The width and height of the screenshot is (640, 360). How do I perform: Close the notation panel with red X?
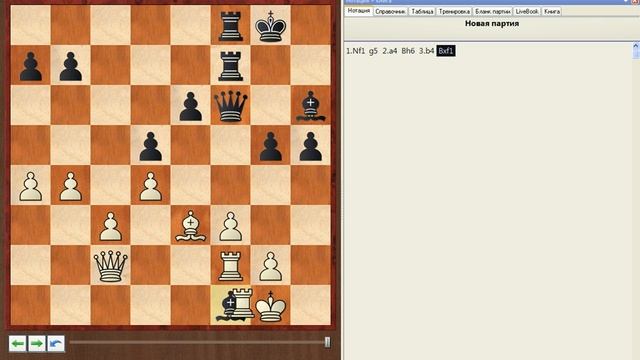coord(636,2)
